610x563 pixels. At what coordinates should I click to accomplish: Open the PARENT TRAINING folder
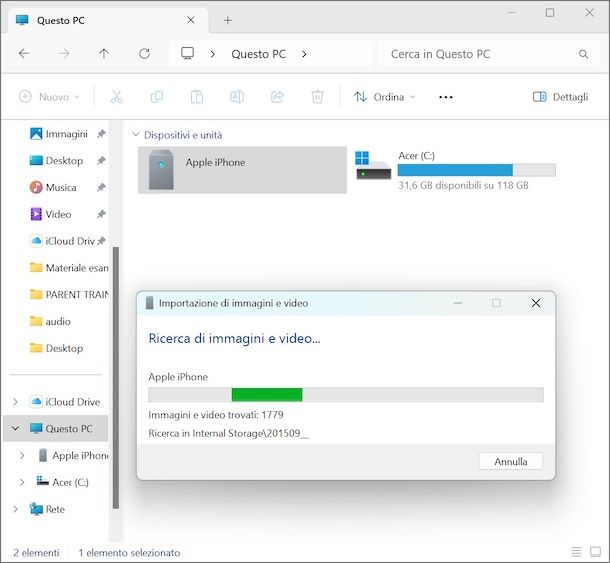click(69, 295)
